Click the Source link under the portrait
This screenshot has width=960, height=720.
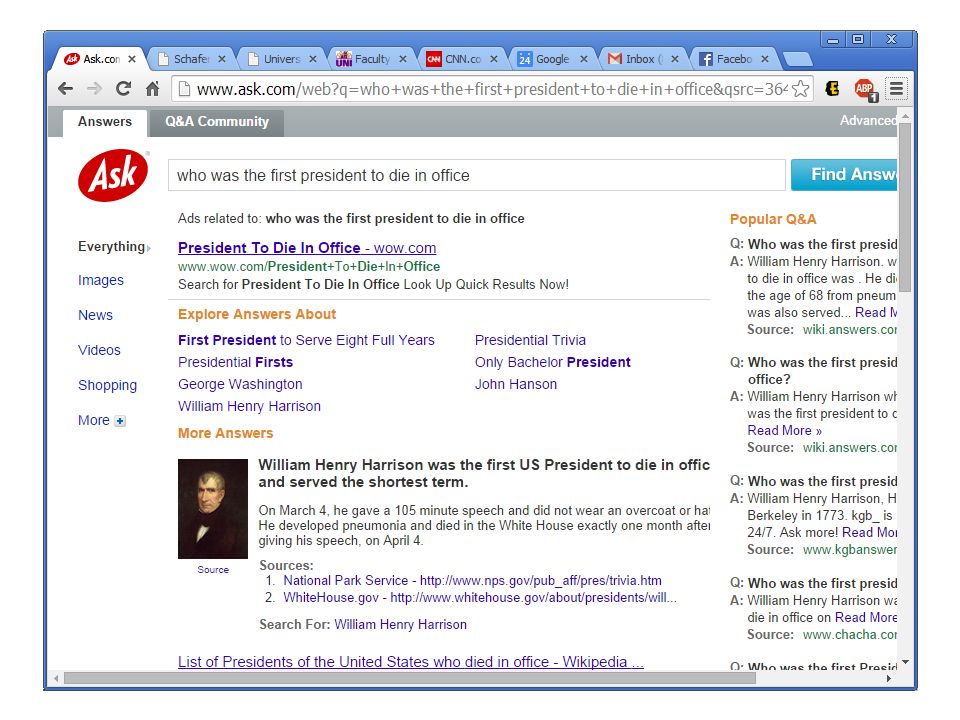click(213, 569)
